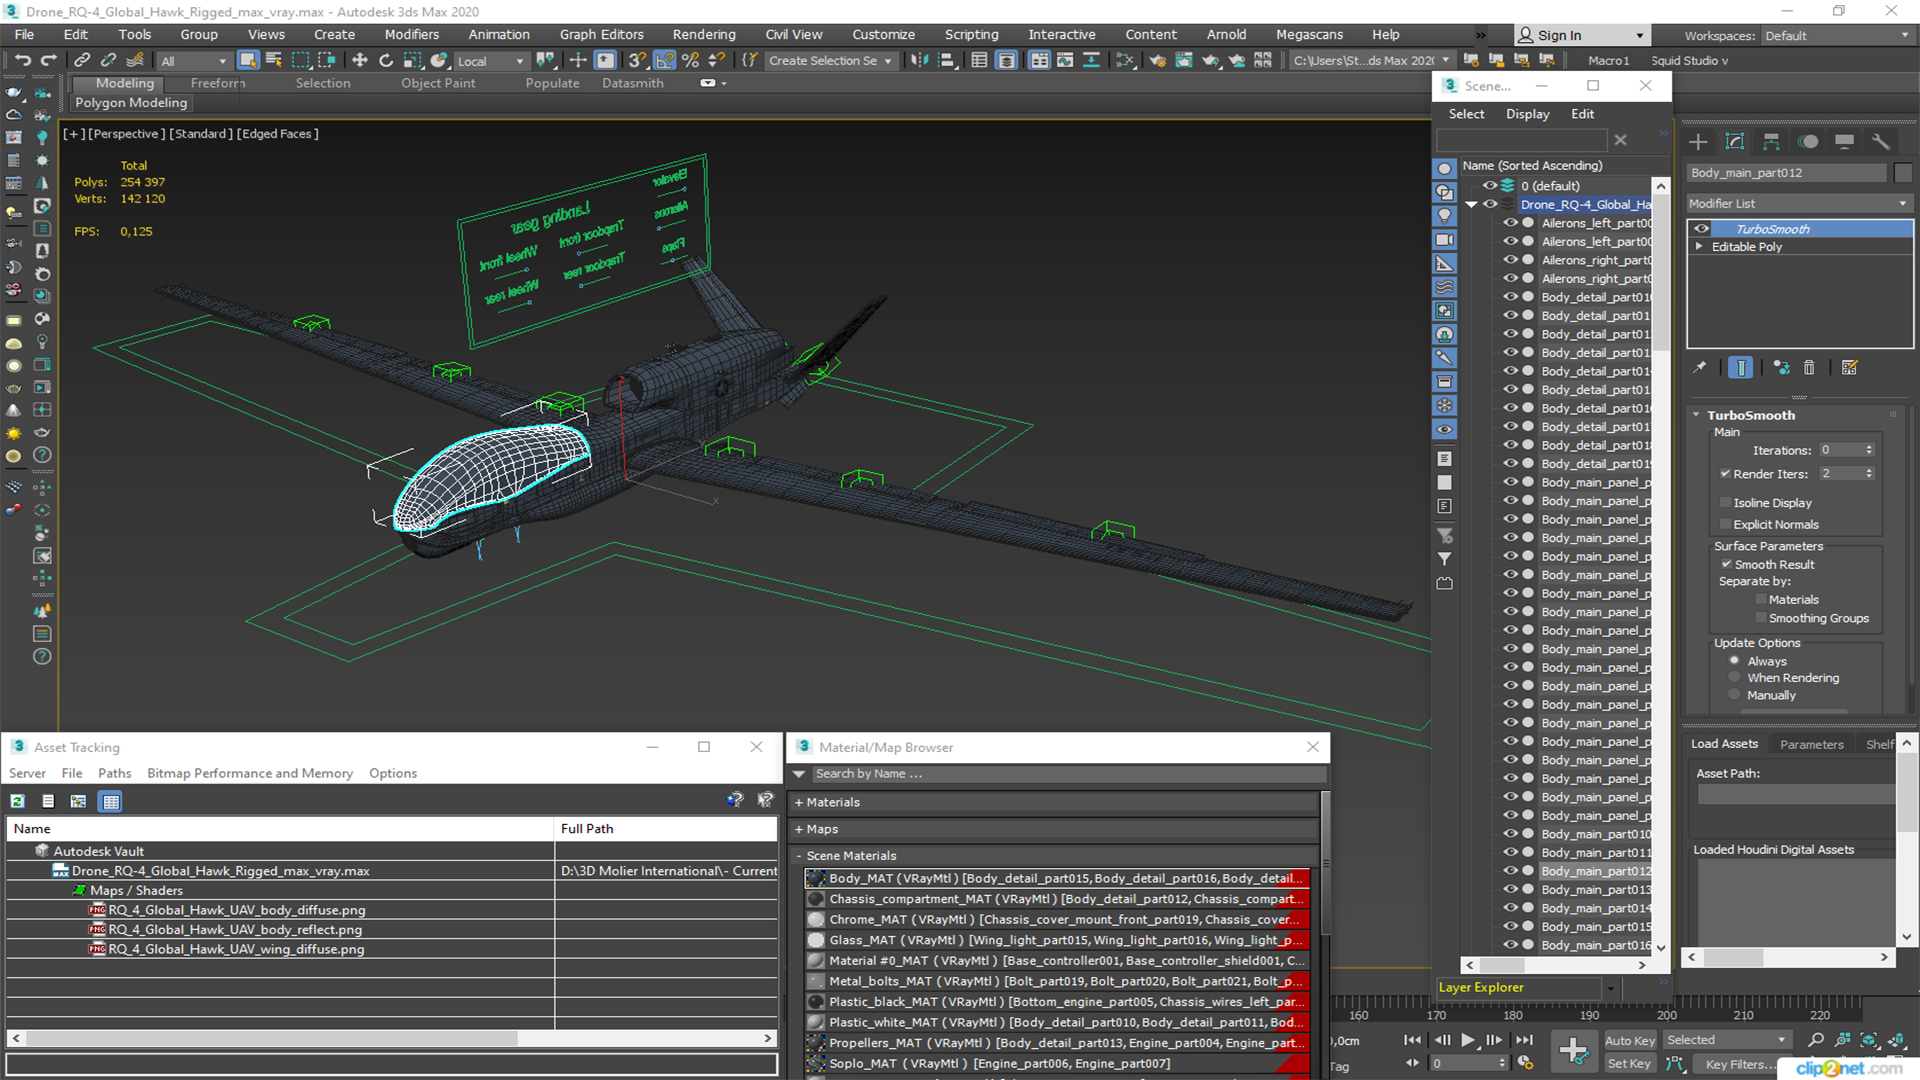
Task: Open the Workspaces Default dropdown
Action: click(x=1837, y=35)
